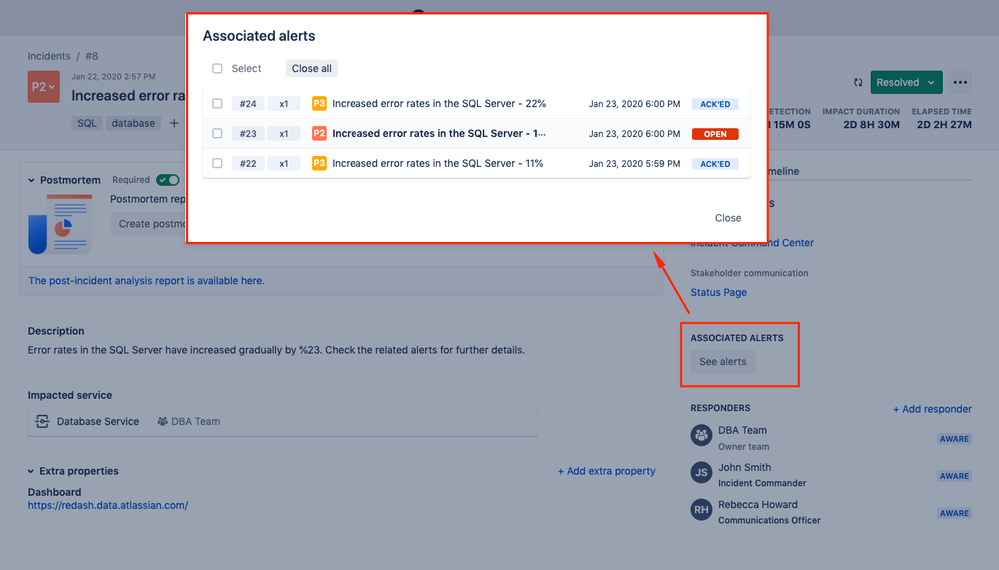The width and height of the screenshot is (999, 570).
Task: Click the JS avatar of John Smith
Action: [701, 473]
